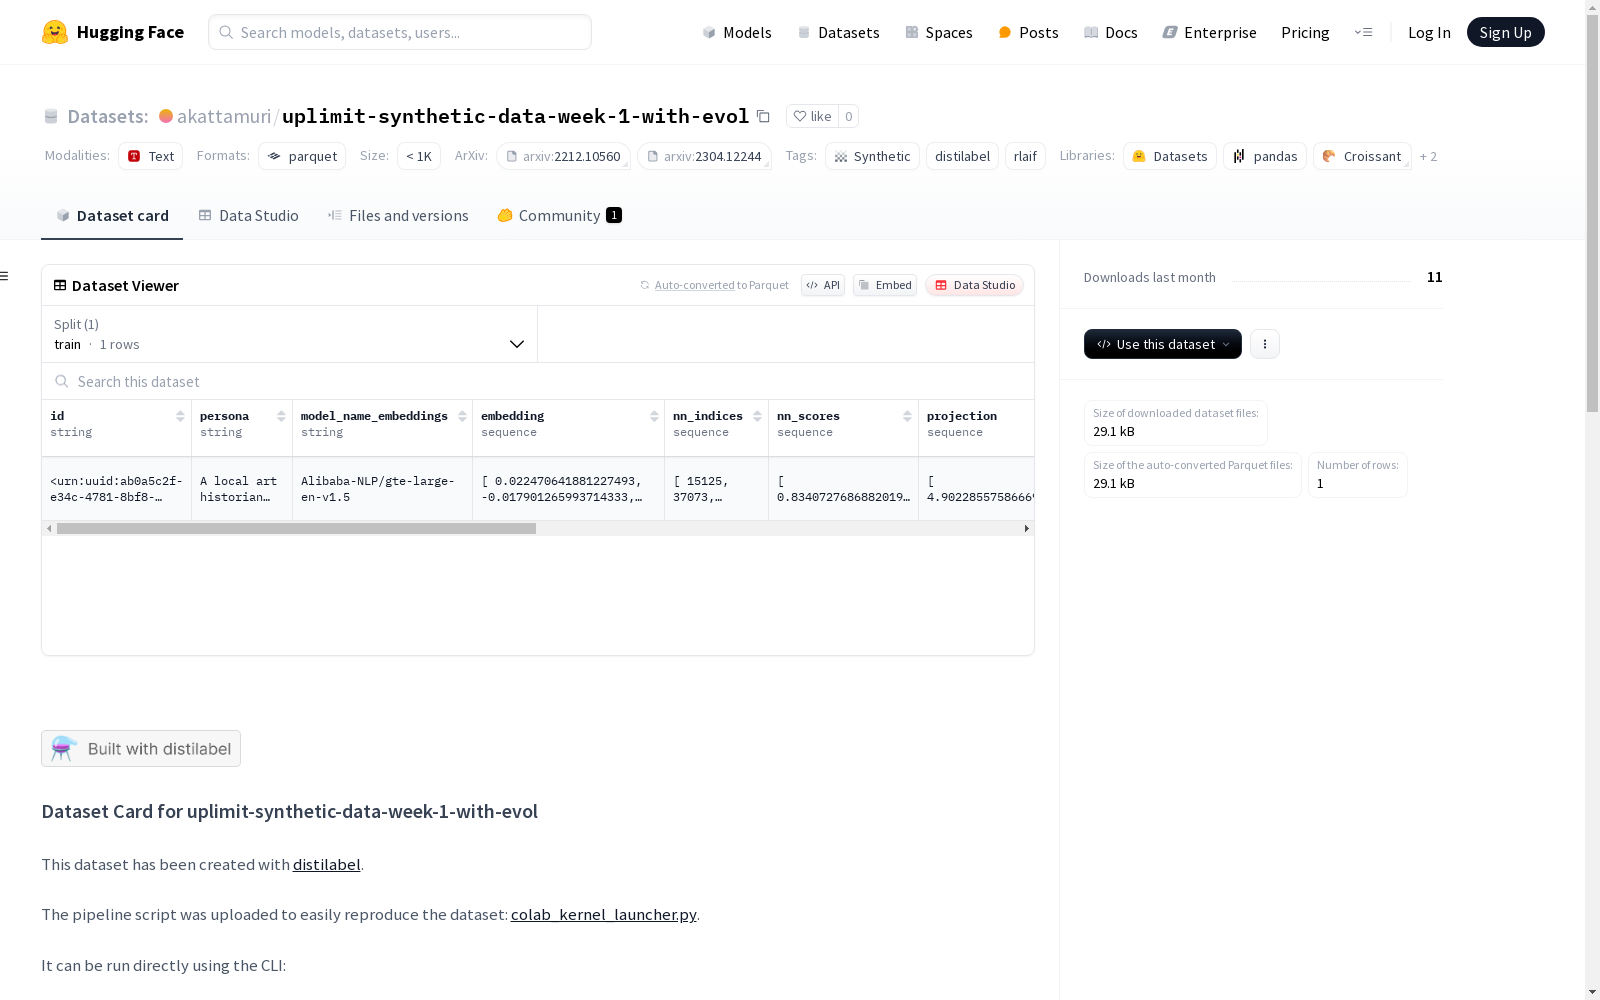
Task: Click the Text modality tag
Action: [150, 156]
